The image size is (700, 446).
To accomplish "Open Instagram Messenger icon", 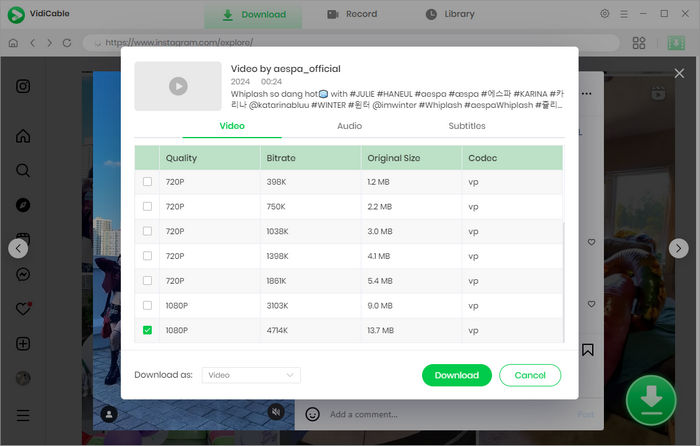I will pos(23,274).
